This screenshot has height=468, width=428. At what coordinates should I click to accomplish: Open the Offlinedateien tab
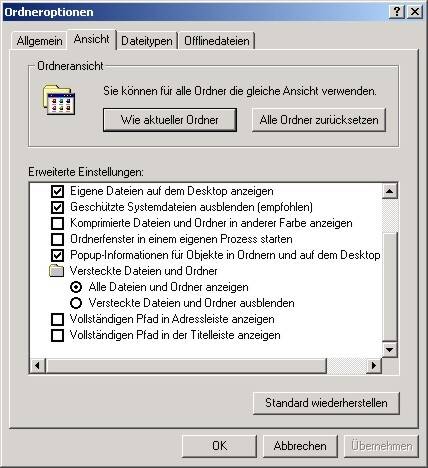[x=217, y=41]
